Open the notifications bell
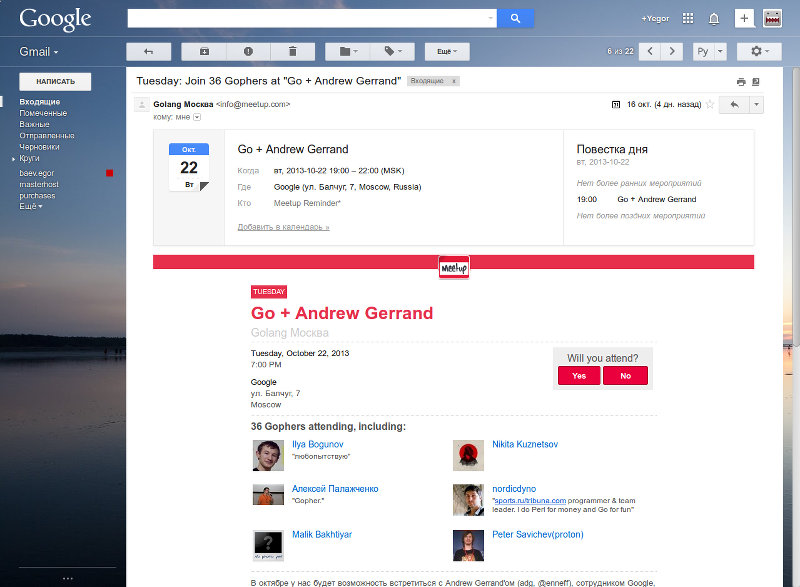 (x=713, y=17)
